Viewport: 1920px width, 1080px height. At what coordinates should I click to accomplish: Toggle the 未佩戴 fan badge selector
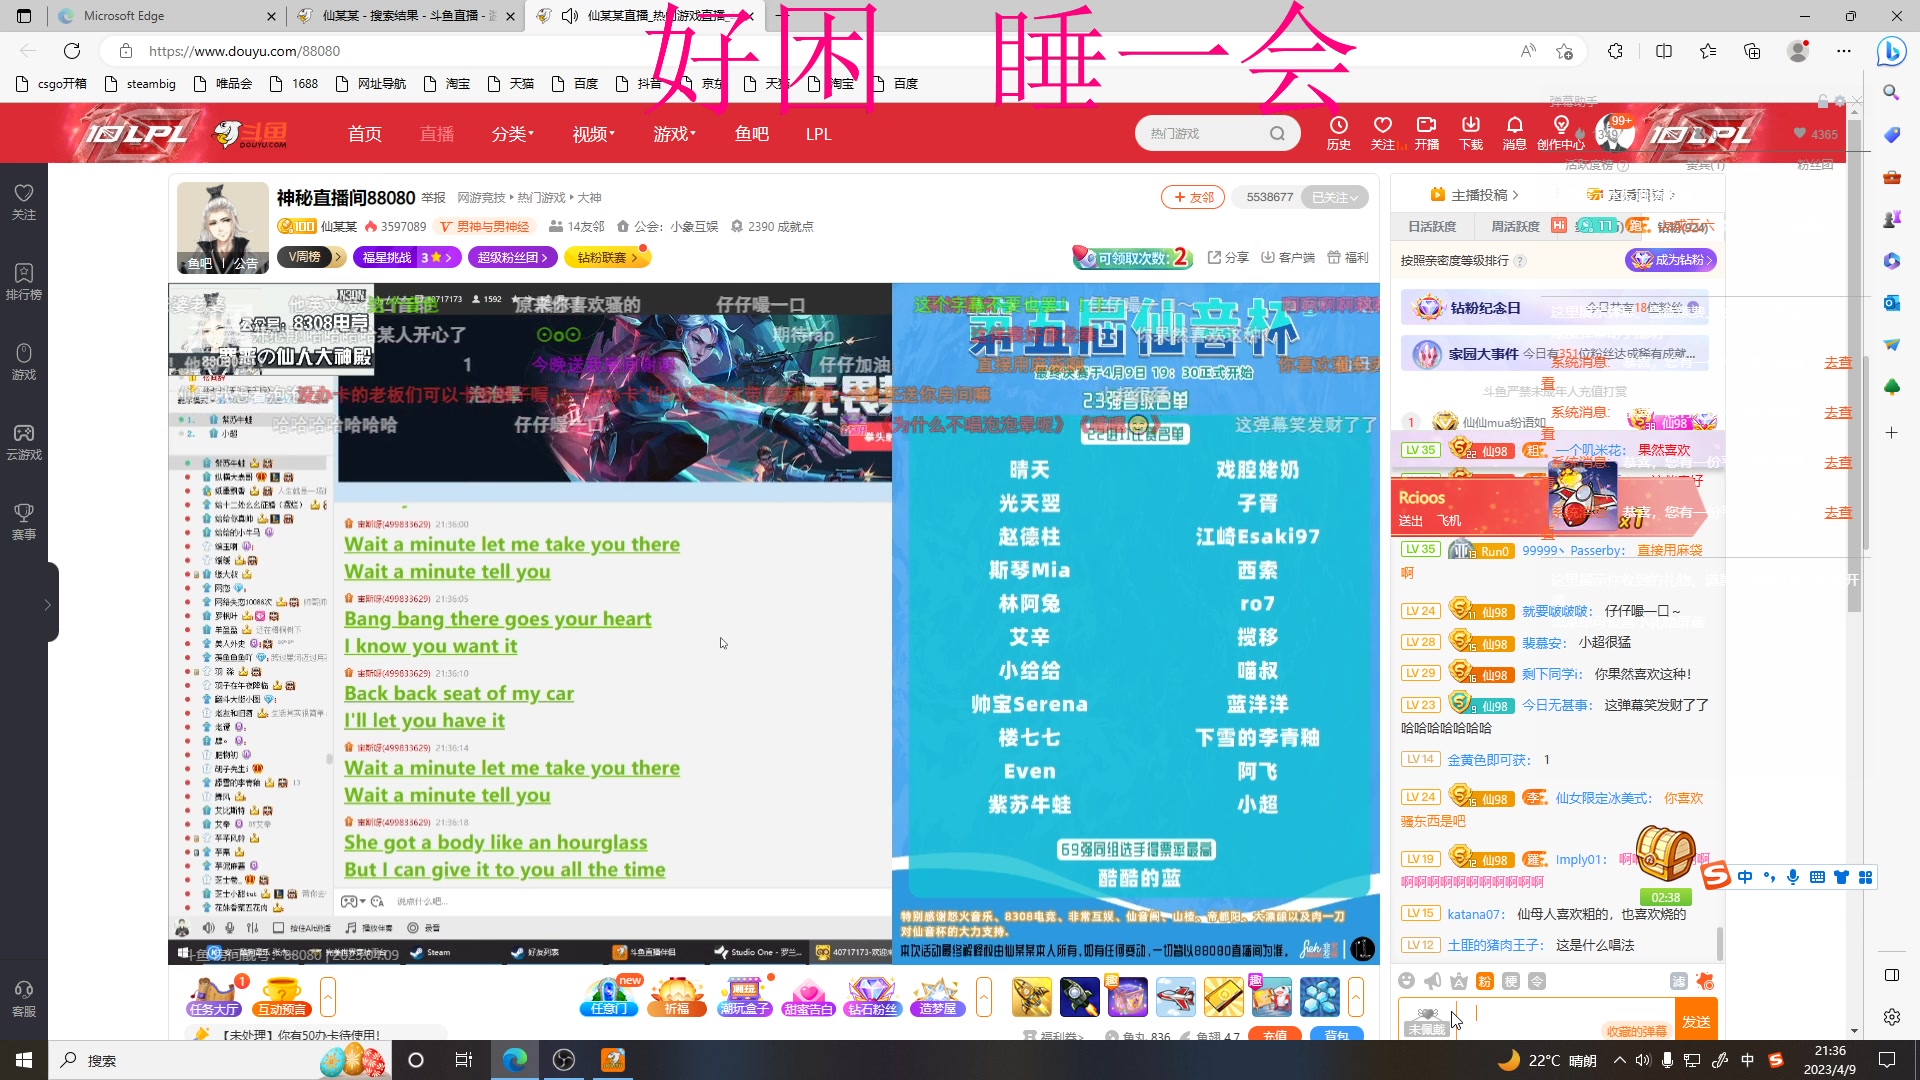point(1427,1022)
